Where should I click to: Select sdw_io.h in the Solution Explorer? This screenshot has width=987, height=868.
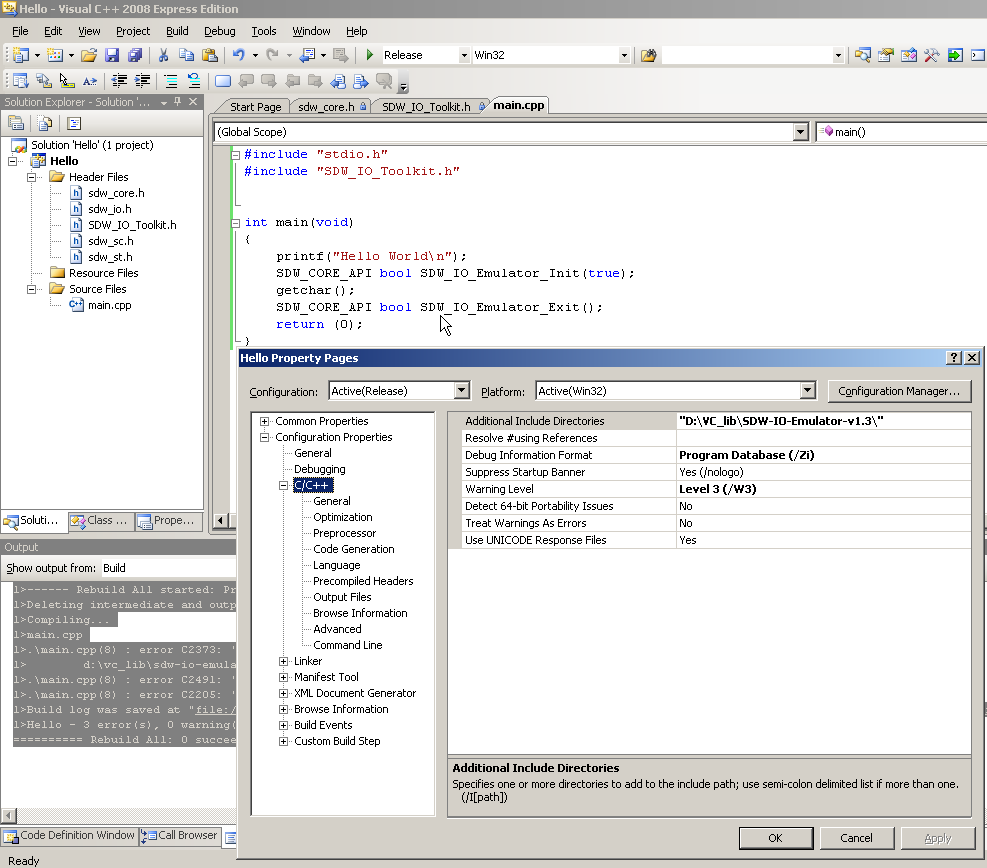point(110,209)
